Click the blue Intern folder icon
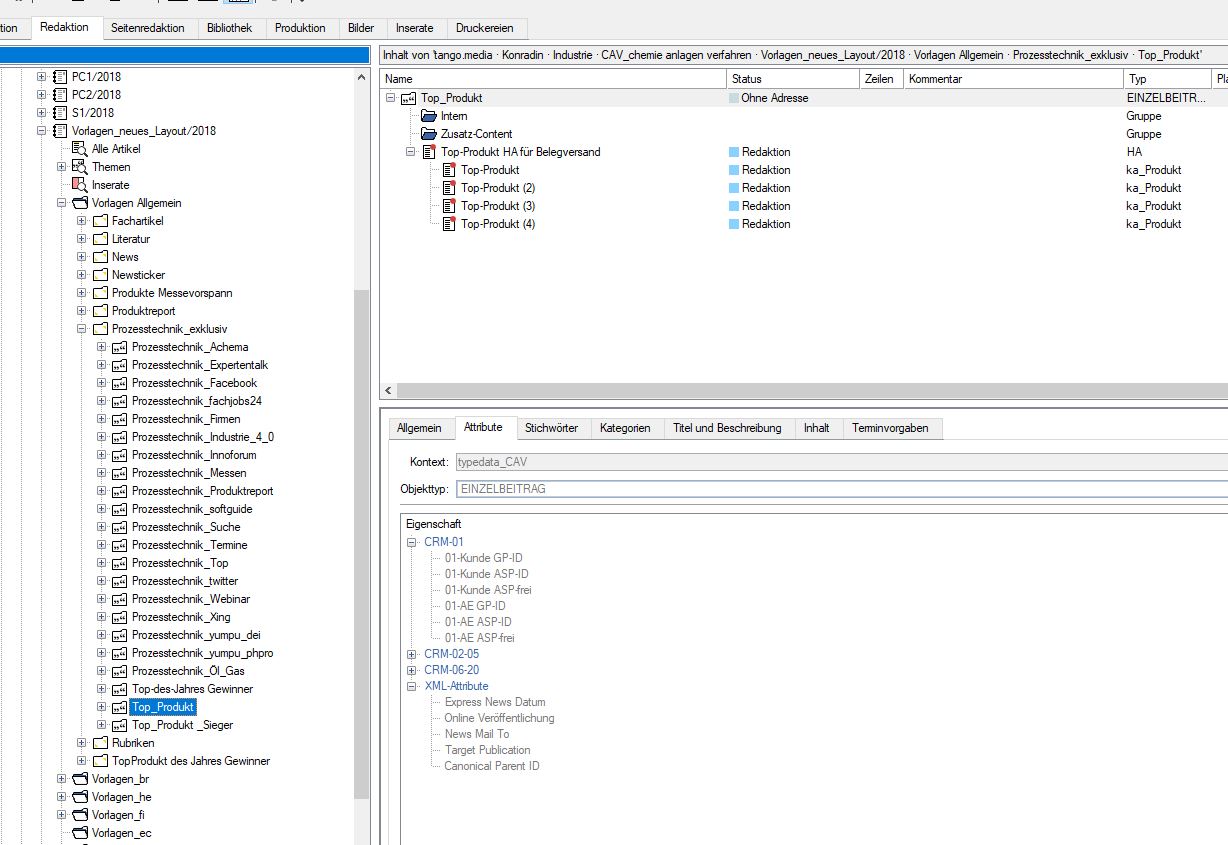This screenshot has height=845, width=1228. tap(429, 116)
